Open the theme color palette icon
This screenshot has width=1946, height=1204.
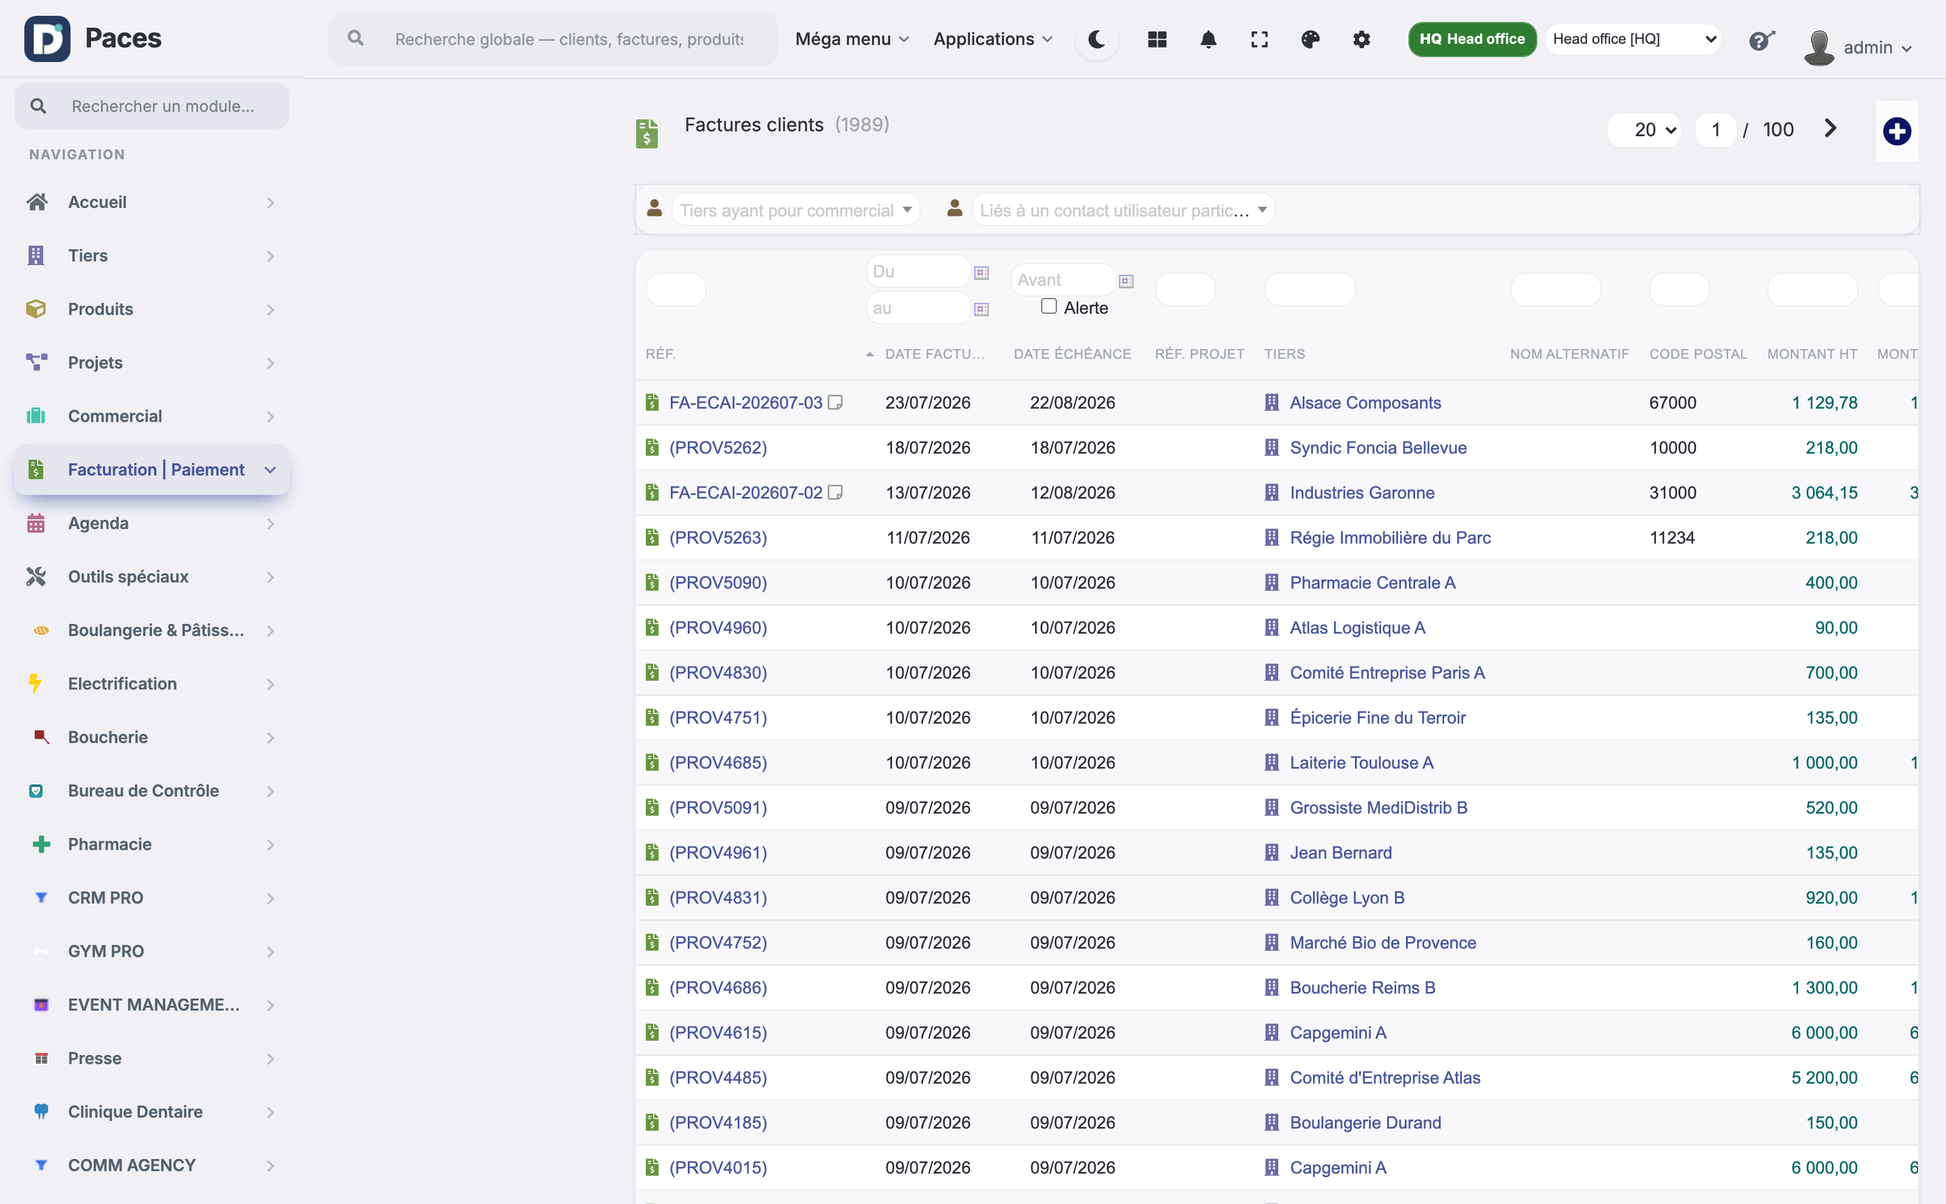pos(1310,39)
